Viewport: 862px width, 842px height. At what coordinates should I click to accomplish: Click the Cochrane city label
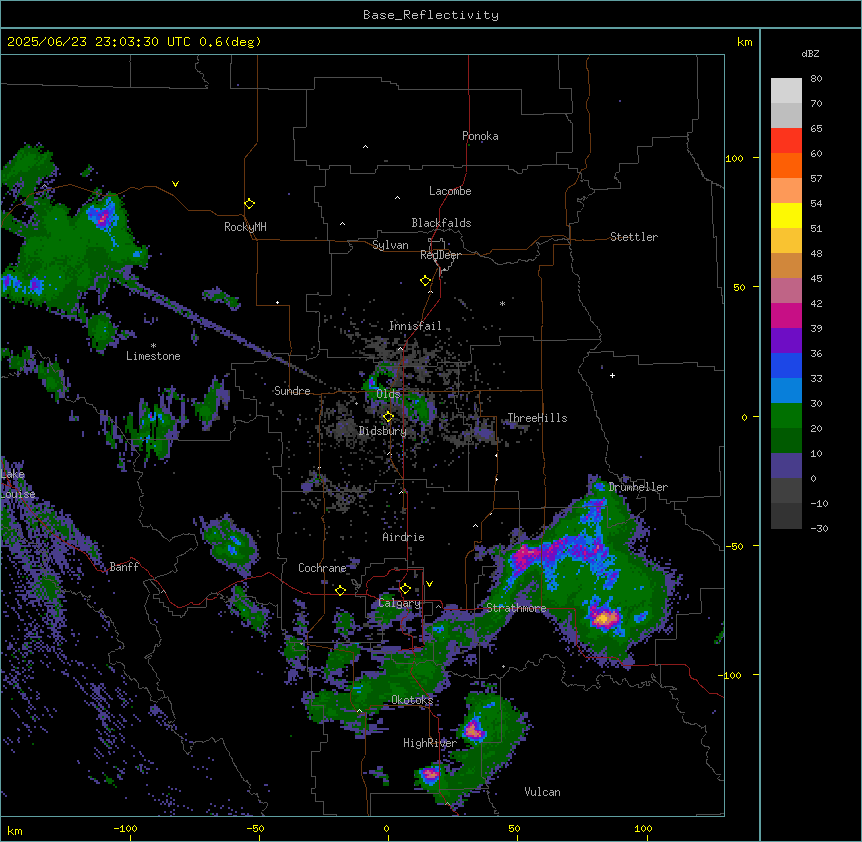tap(322, 568)
